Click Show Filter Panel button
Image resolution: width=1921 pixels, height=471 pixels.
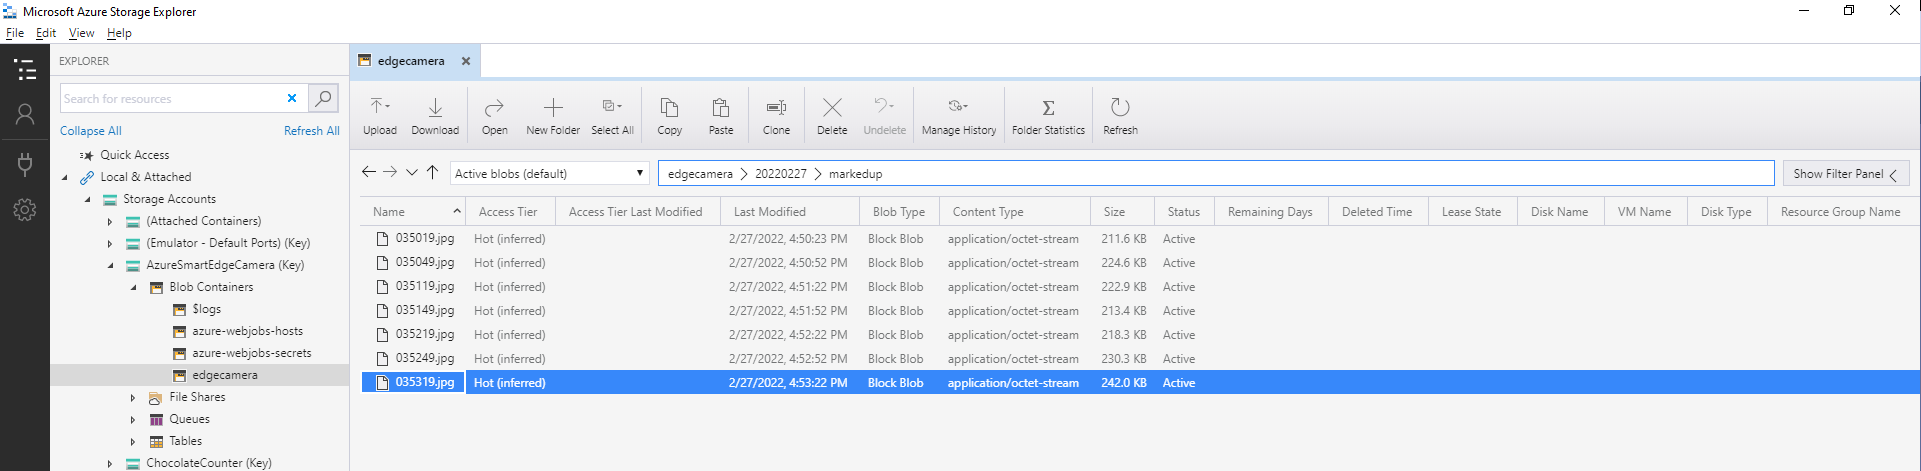point(1845,174)
